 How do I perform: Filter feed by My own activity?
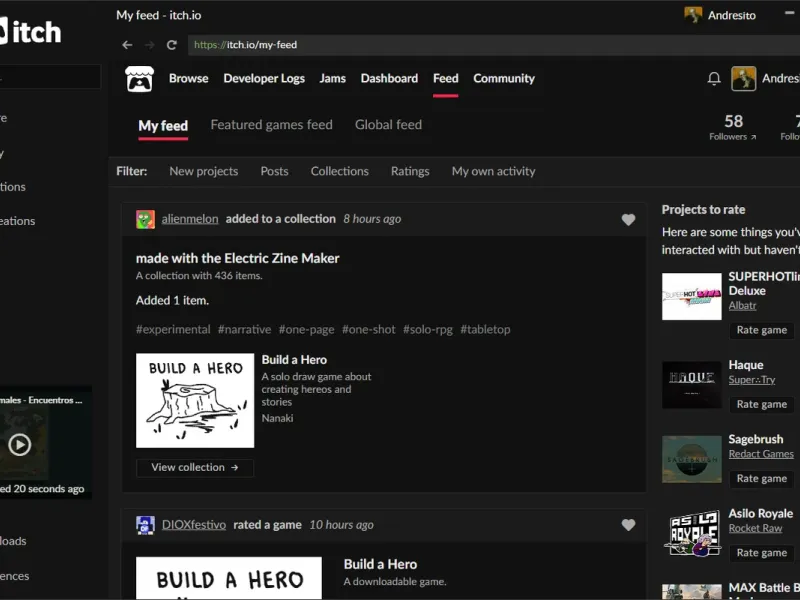click(493, 171)
